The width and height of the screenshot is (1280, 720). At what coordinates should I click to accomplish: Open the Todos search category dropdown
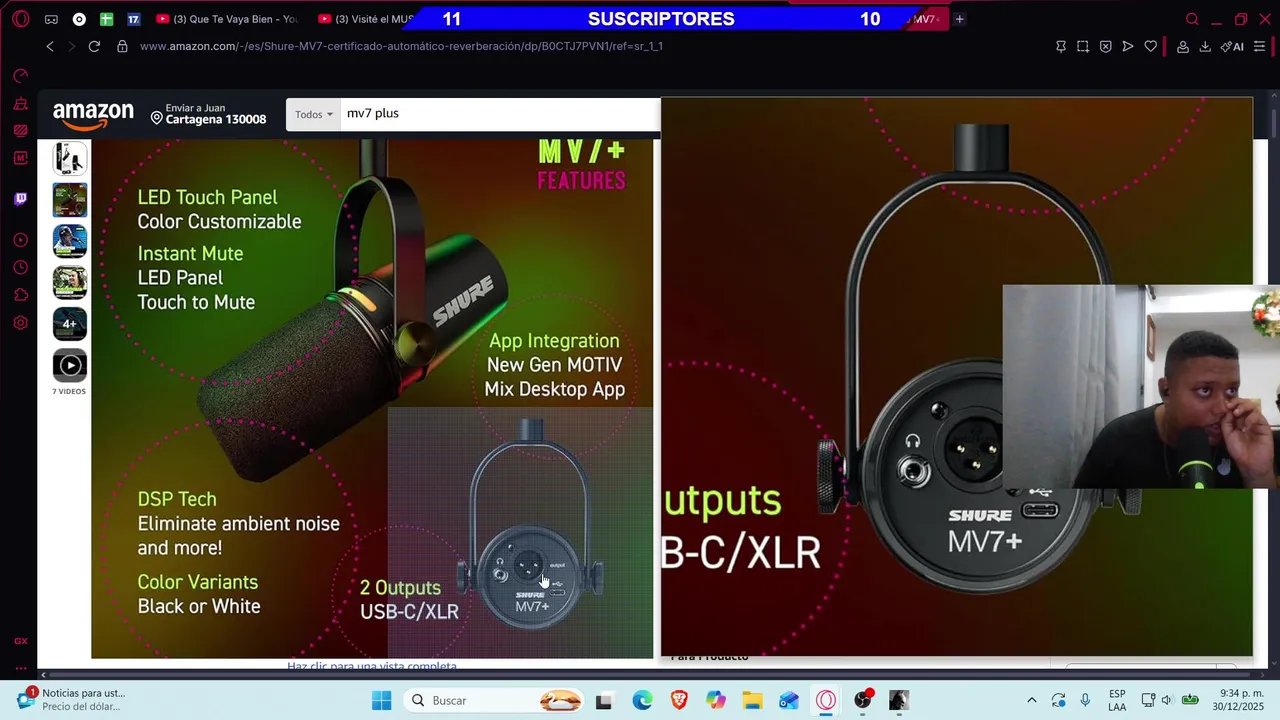314,114
